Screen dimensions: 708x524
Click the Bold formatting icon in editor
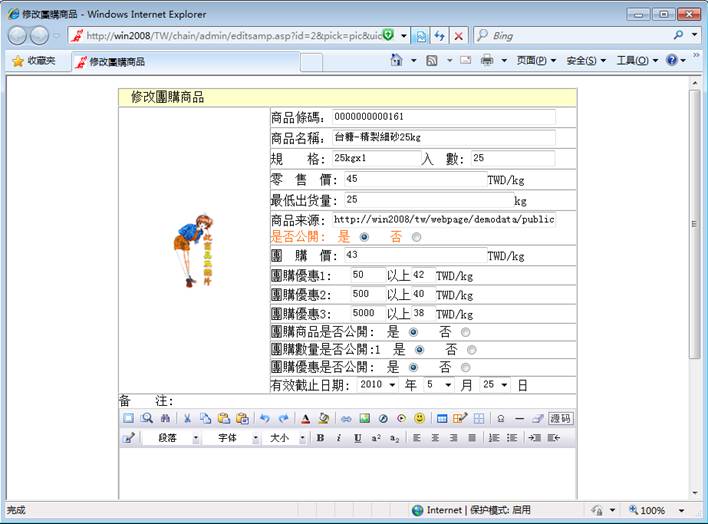point(321,438)
